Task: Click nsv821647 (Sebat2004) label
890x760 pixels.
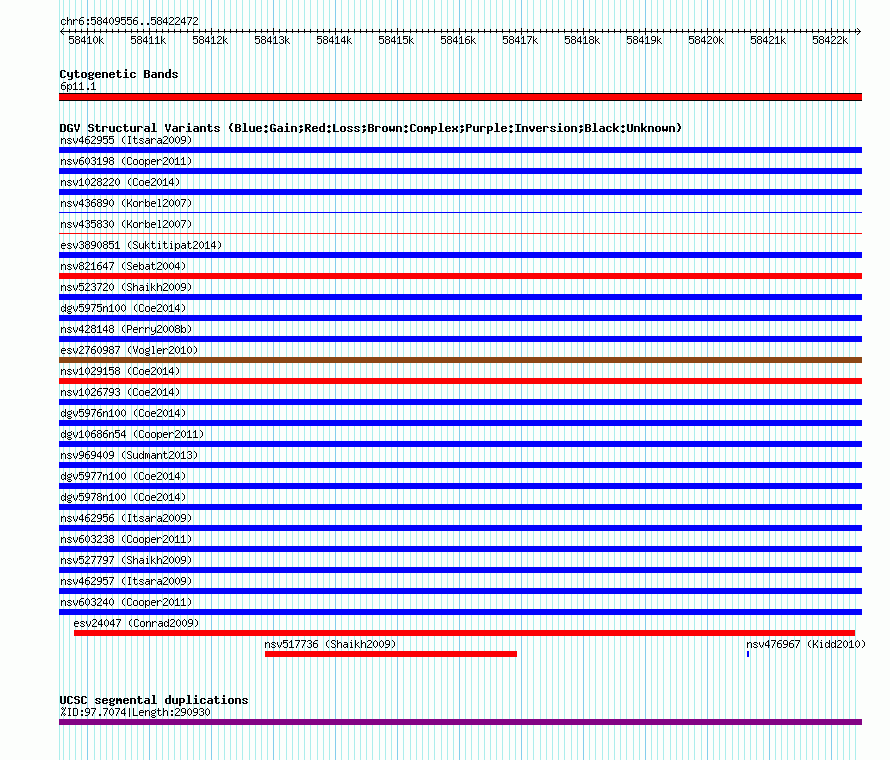Action: [123, 266]
